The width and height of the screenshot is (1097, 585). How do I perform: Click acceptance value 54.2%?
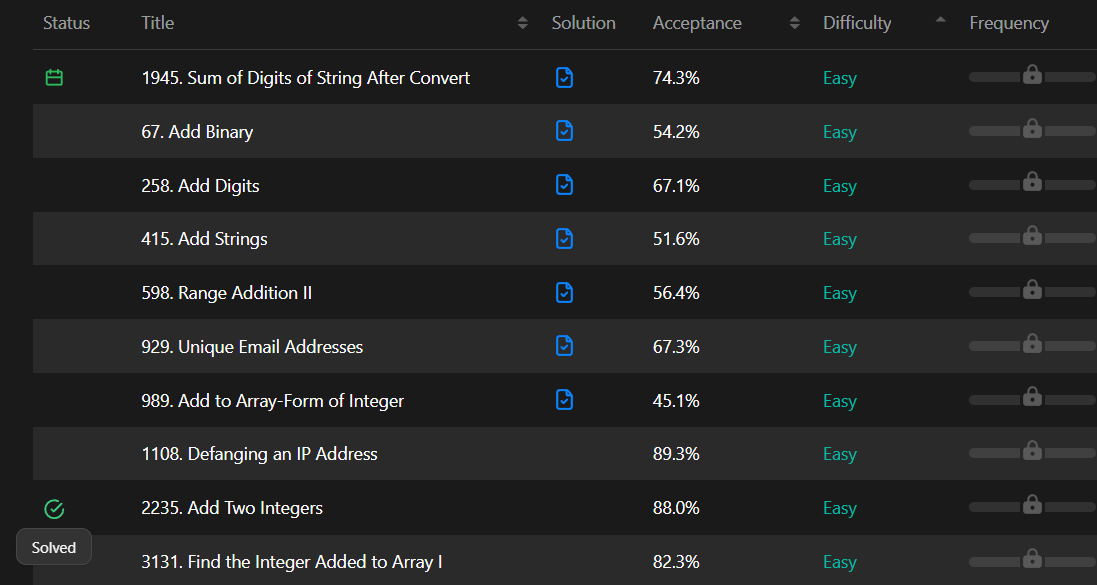tap(676, 132)
